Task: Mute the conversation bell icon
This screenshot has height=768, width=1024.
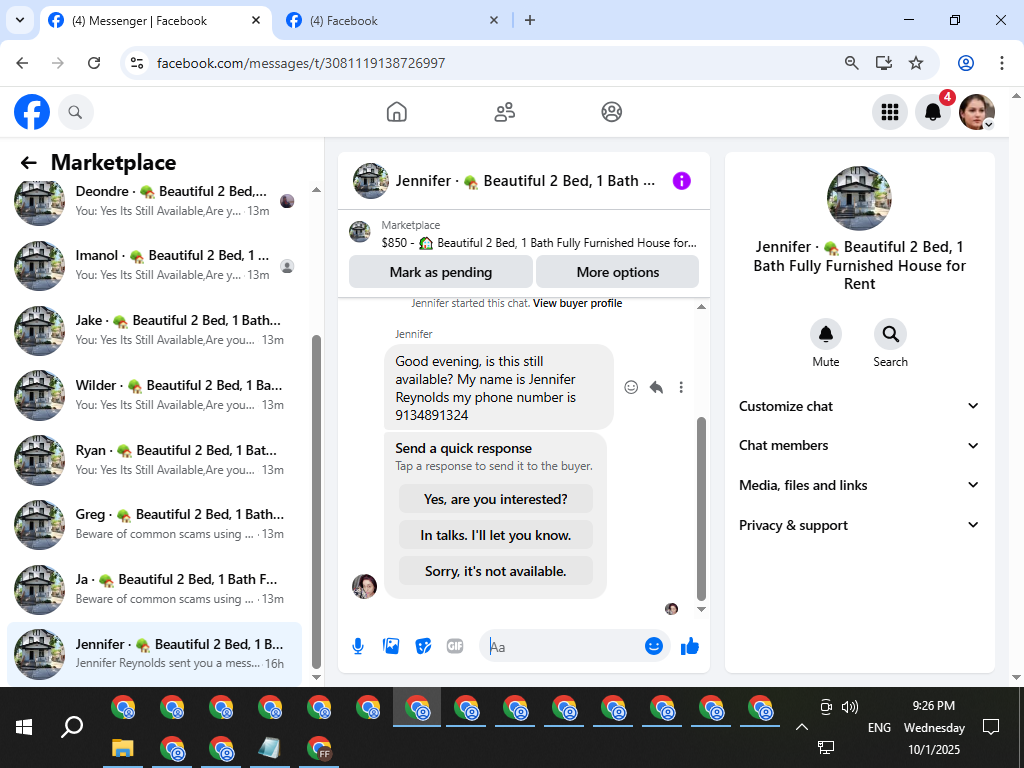Action: coord(825,334)
